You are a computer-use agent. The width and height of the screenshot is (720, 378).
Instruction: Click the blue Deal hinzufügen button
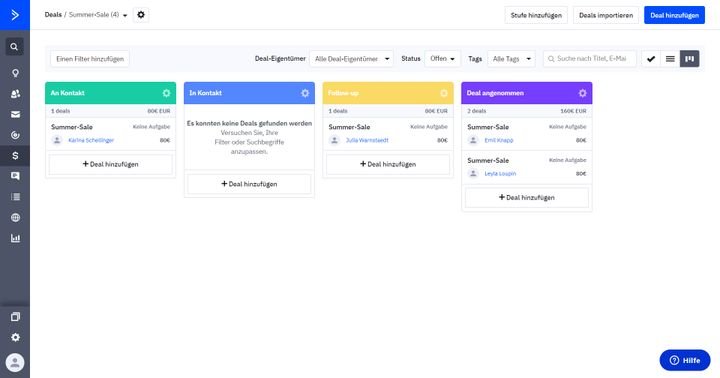674,15
